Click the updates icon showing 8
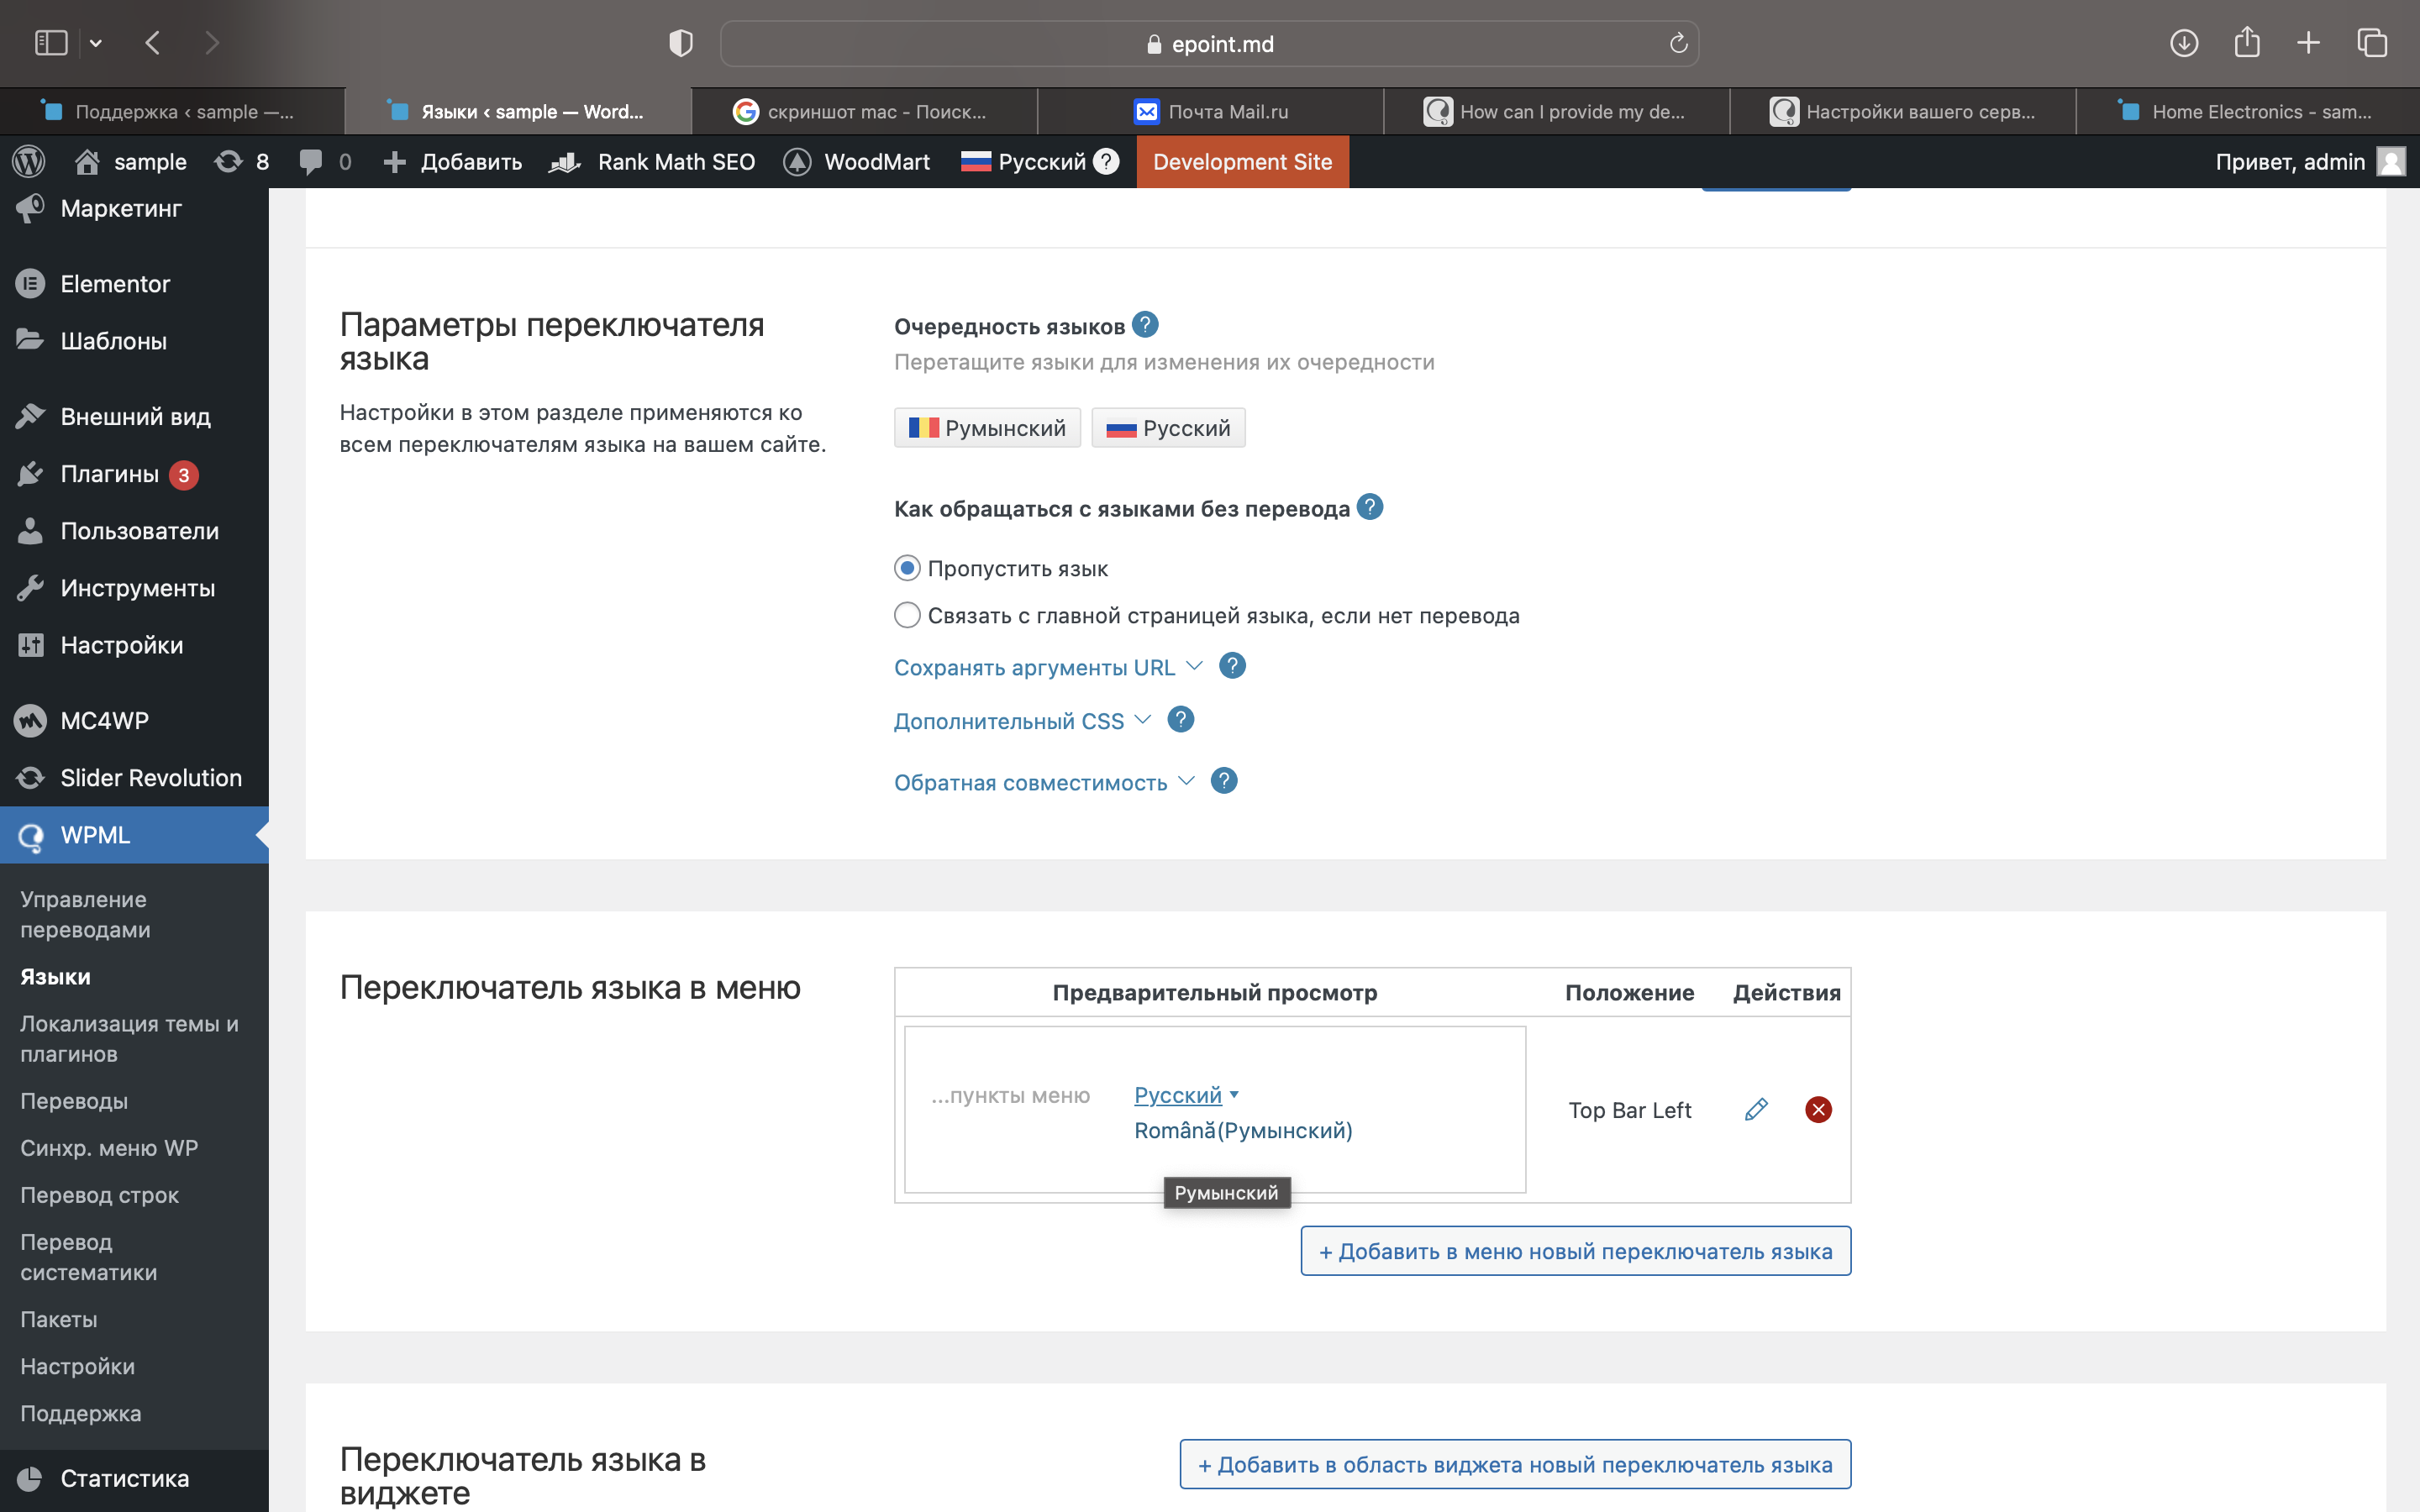This screenshot has width=2420, height=1512. pos(241,161)
